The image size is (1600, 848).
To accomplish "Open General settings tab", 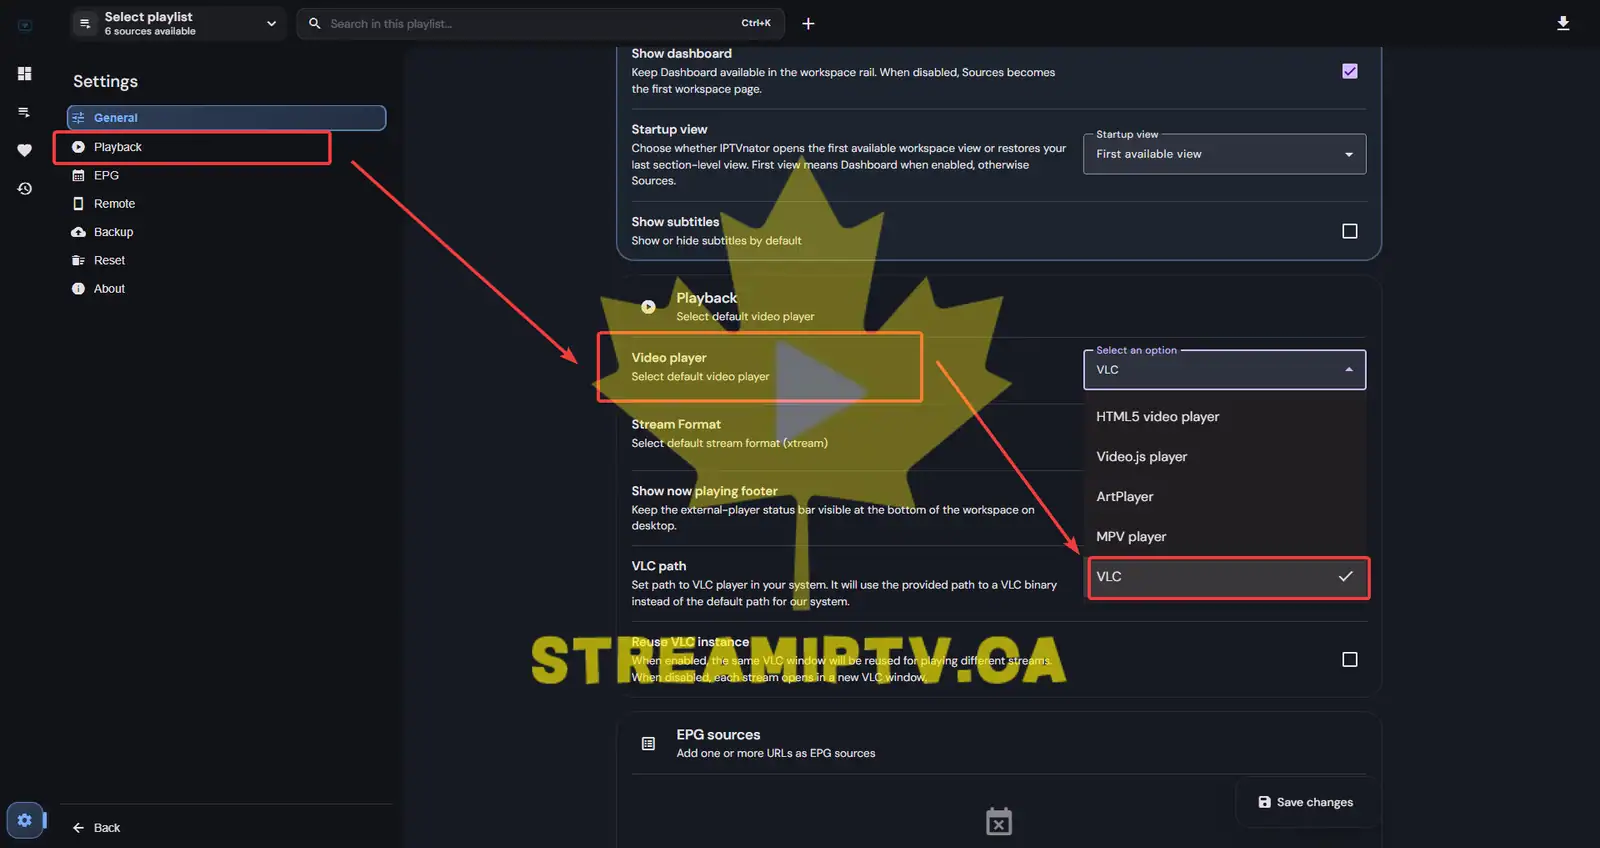I will (x=226, y=118).
